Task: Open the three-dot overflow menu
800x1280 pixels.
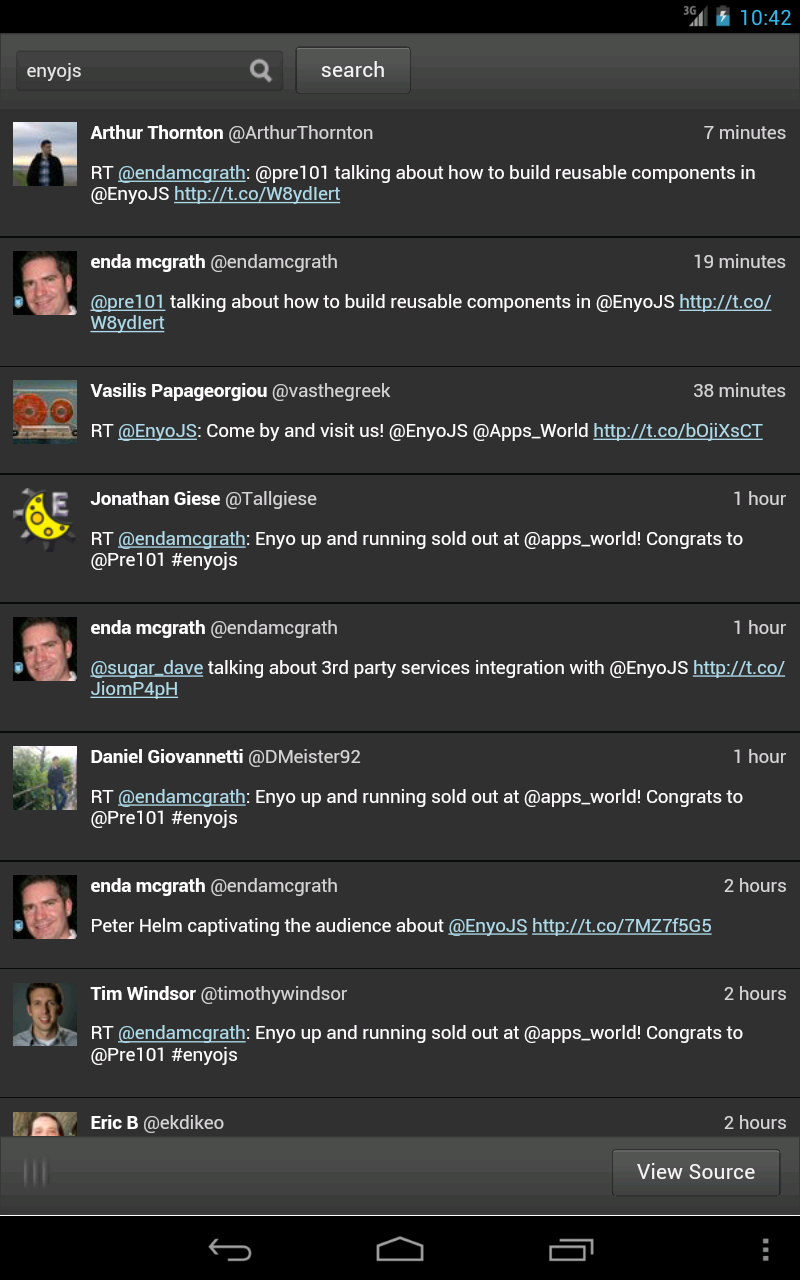Action: coord(765,1249)
